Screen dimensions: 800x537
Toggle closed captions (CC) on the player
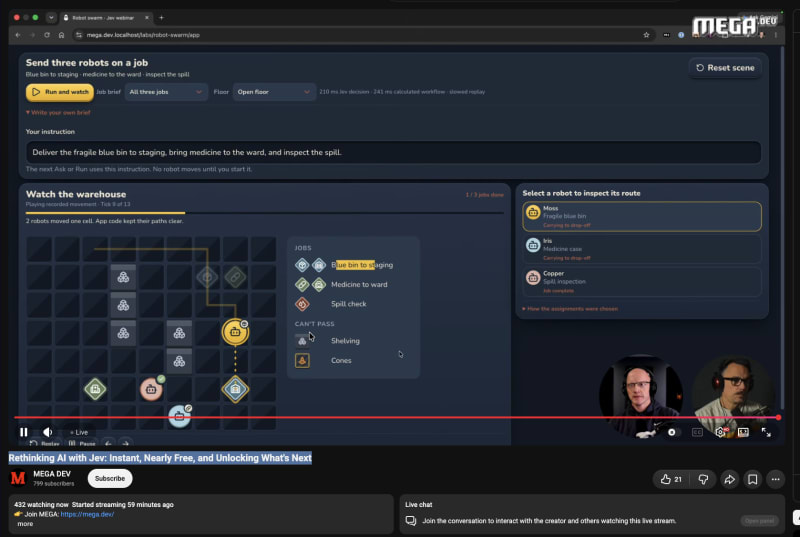coord(697,432)
